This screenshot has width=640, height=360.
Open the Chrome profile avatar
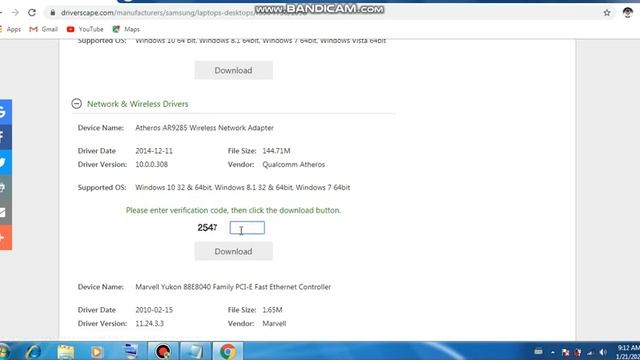627,13
